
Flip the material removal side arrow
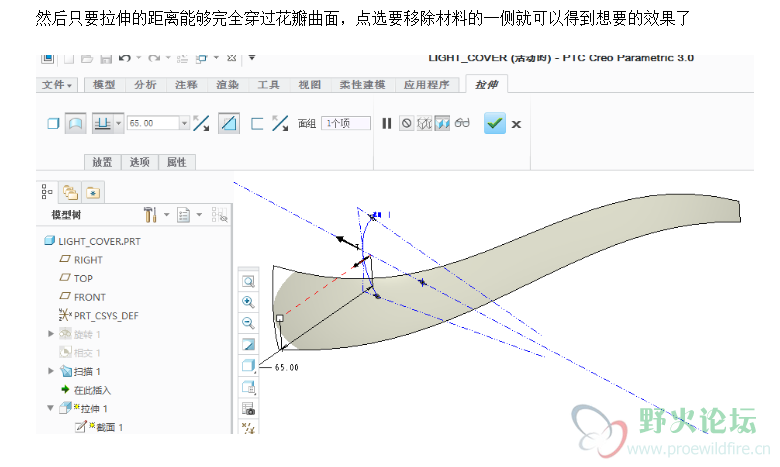280,123
